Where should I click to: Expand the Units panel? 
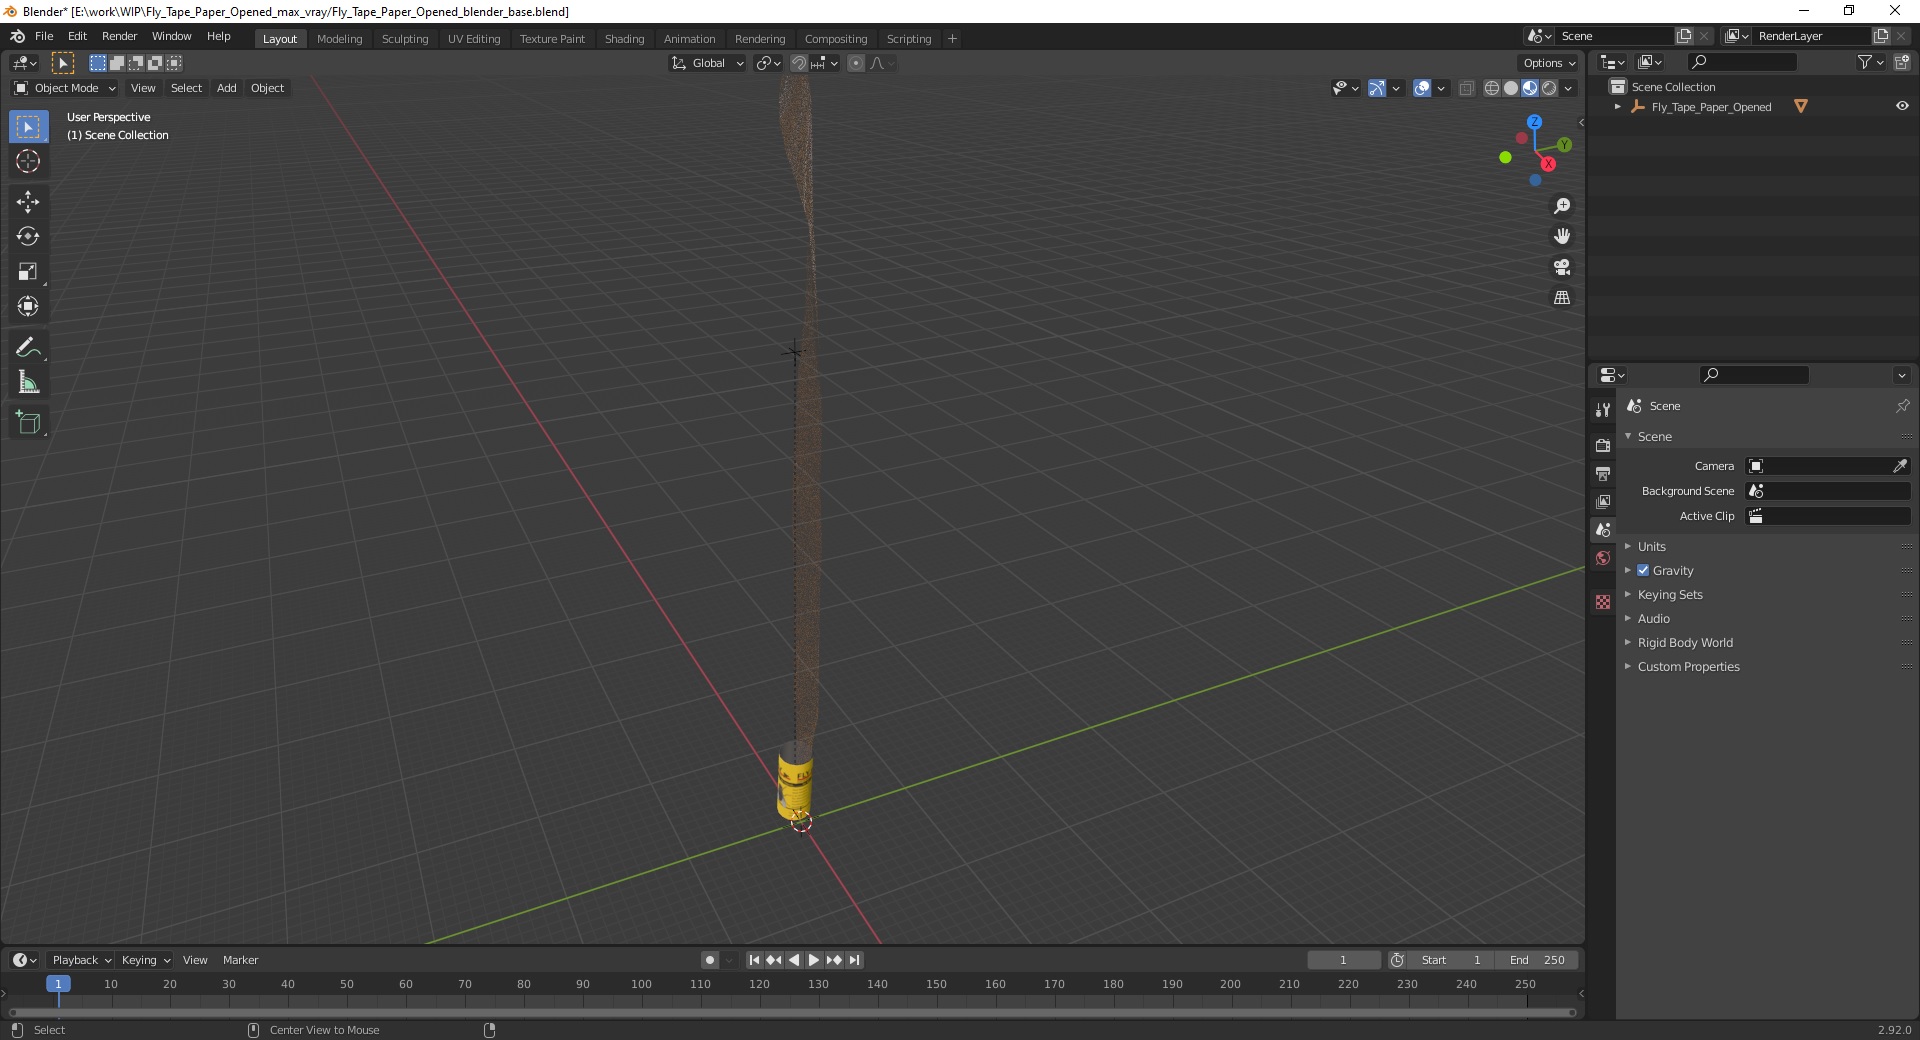(1651, 546)
